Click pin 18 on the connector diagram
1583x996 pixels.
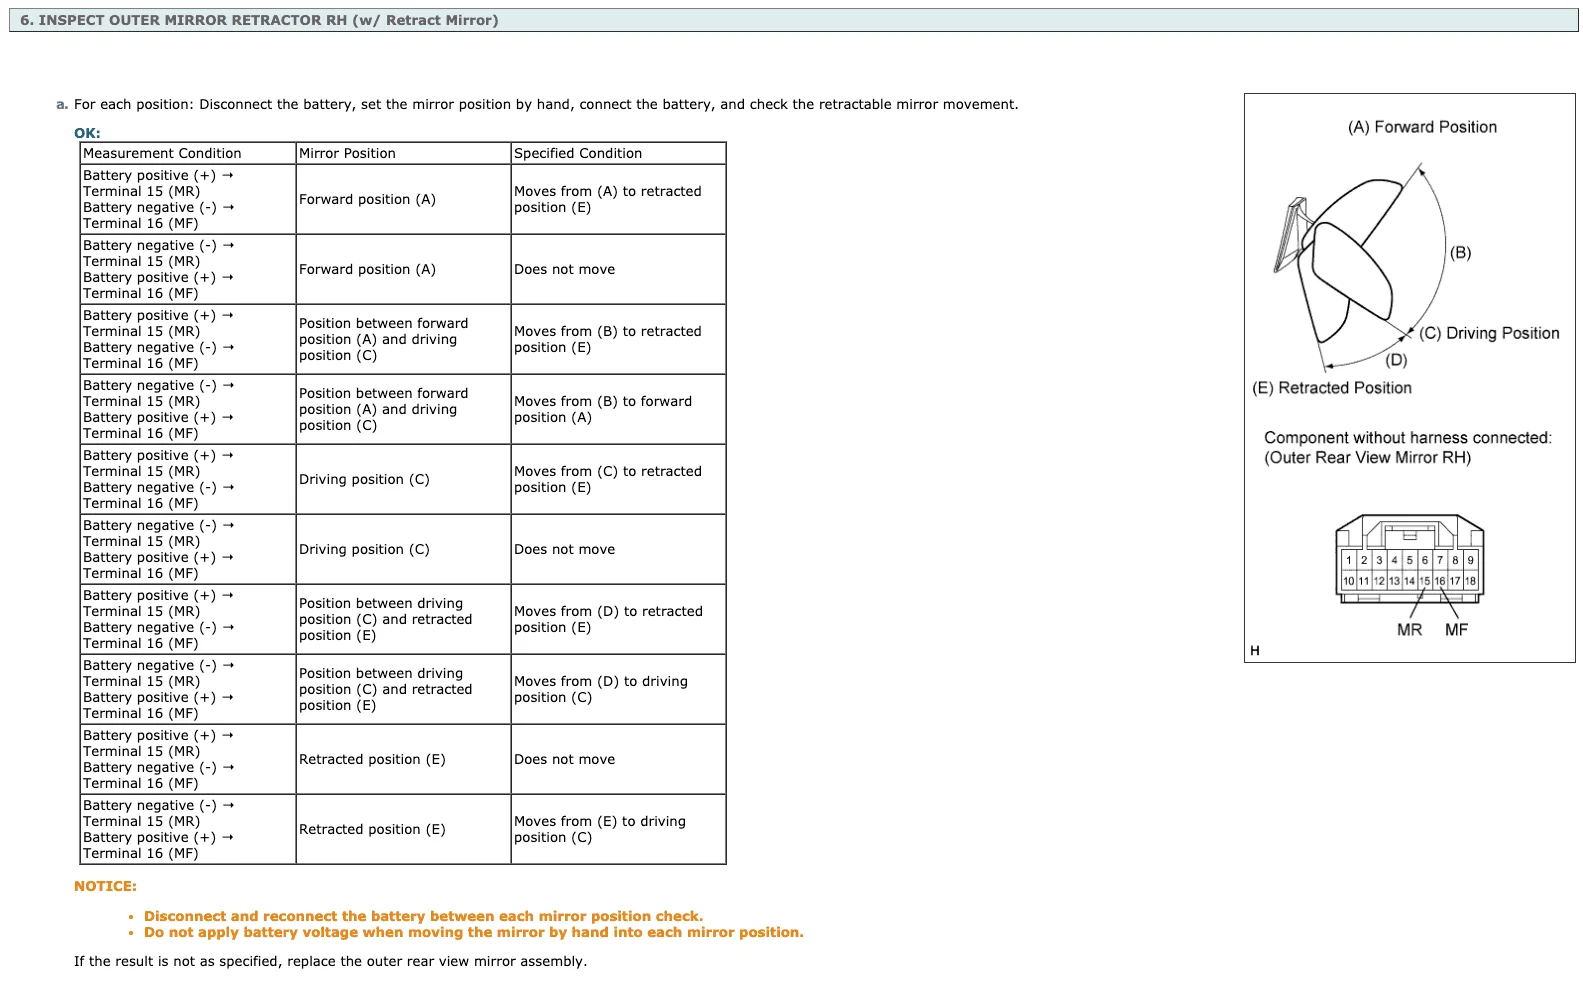pyautogui.click(x=1471, y=581)
